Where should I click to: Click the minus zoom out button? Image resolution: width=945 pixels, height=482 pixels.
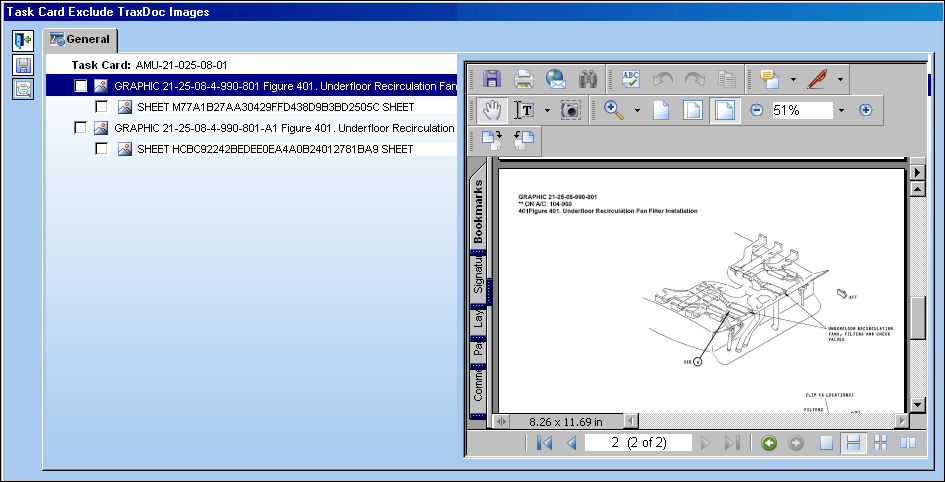(757, 110)
